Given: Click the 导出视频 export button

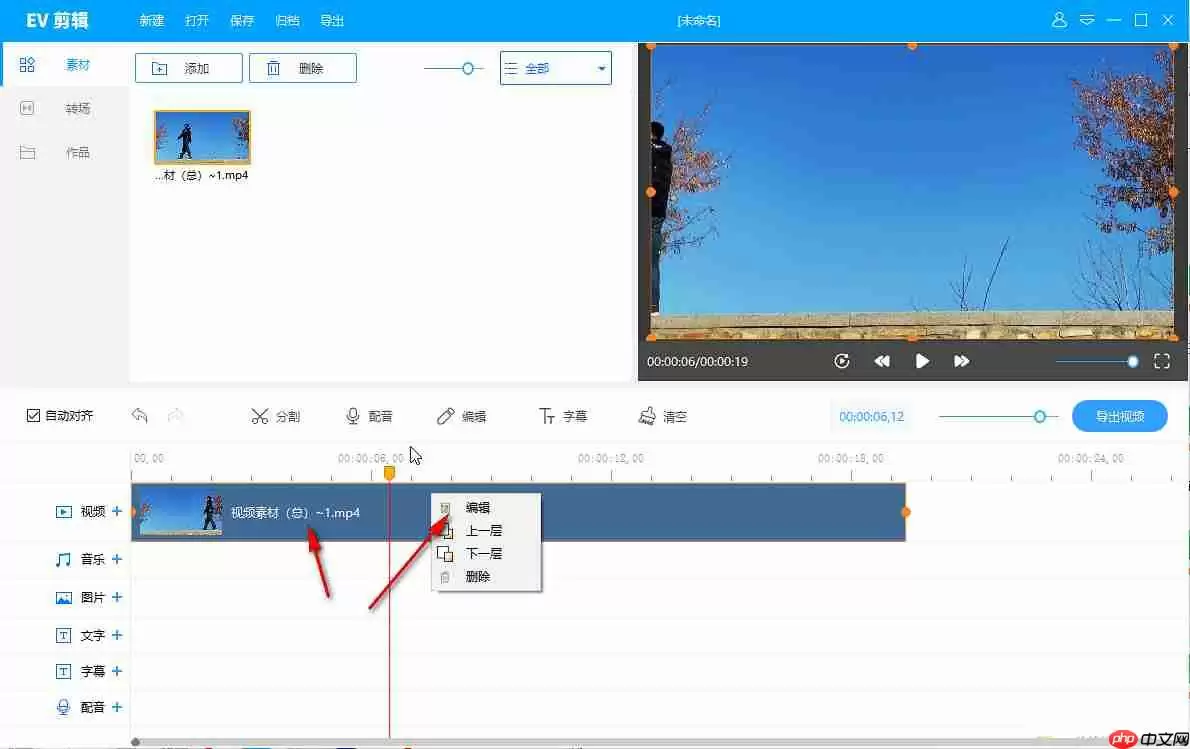Looking at the screenshot, I should pyautogui.click(x=1119, y=415).
